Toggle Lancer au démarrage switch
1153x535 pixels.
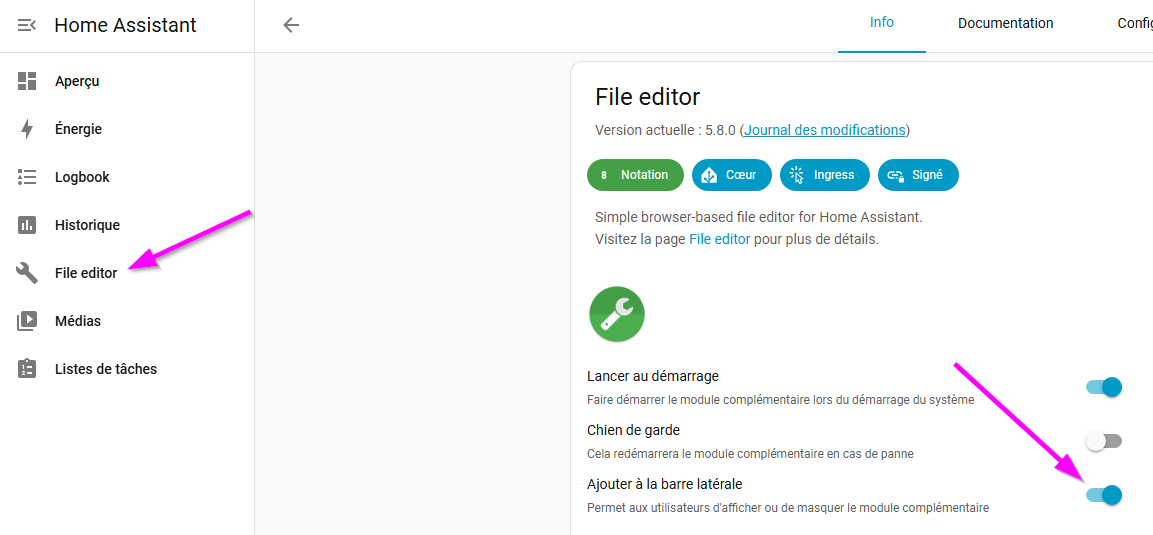pos(1104,387)
